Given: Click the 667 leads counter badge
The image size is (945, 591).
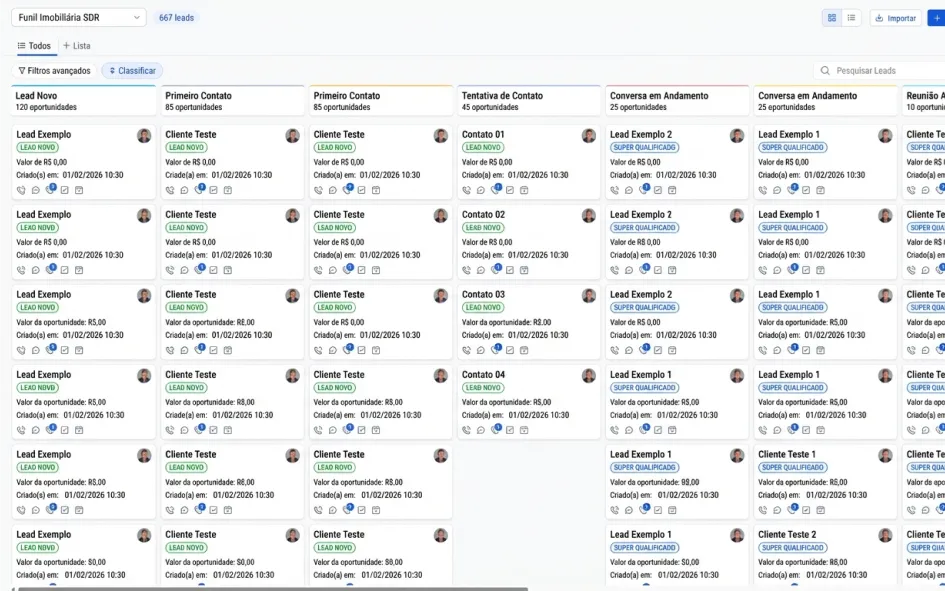Looking at the screenshot, I should [177, 18].
